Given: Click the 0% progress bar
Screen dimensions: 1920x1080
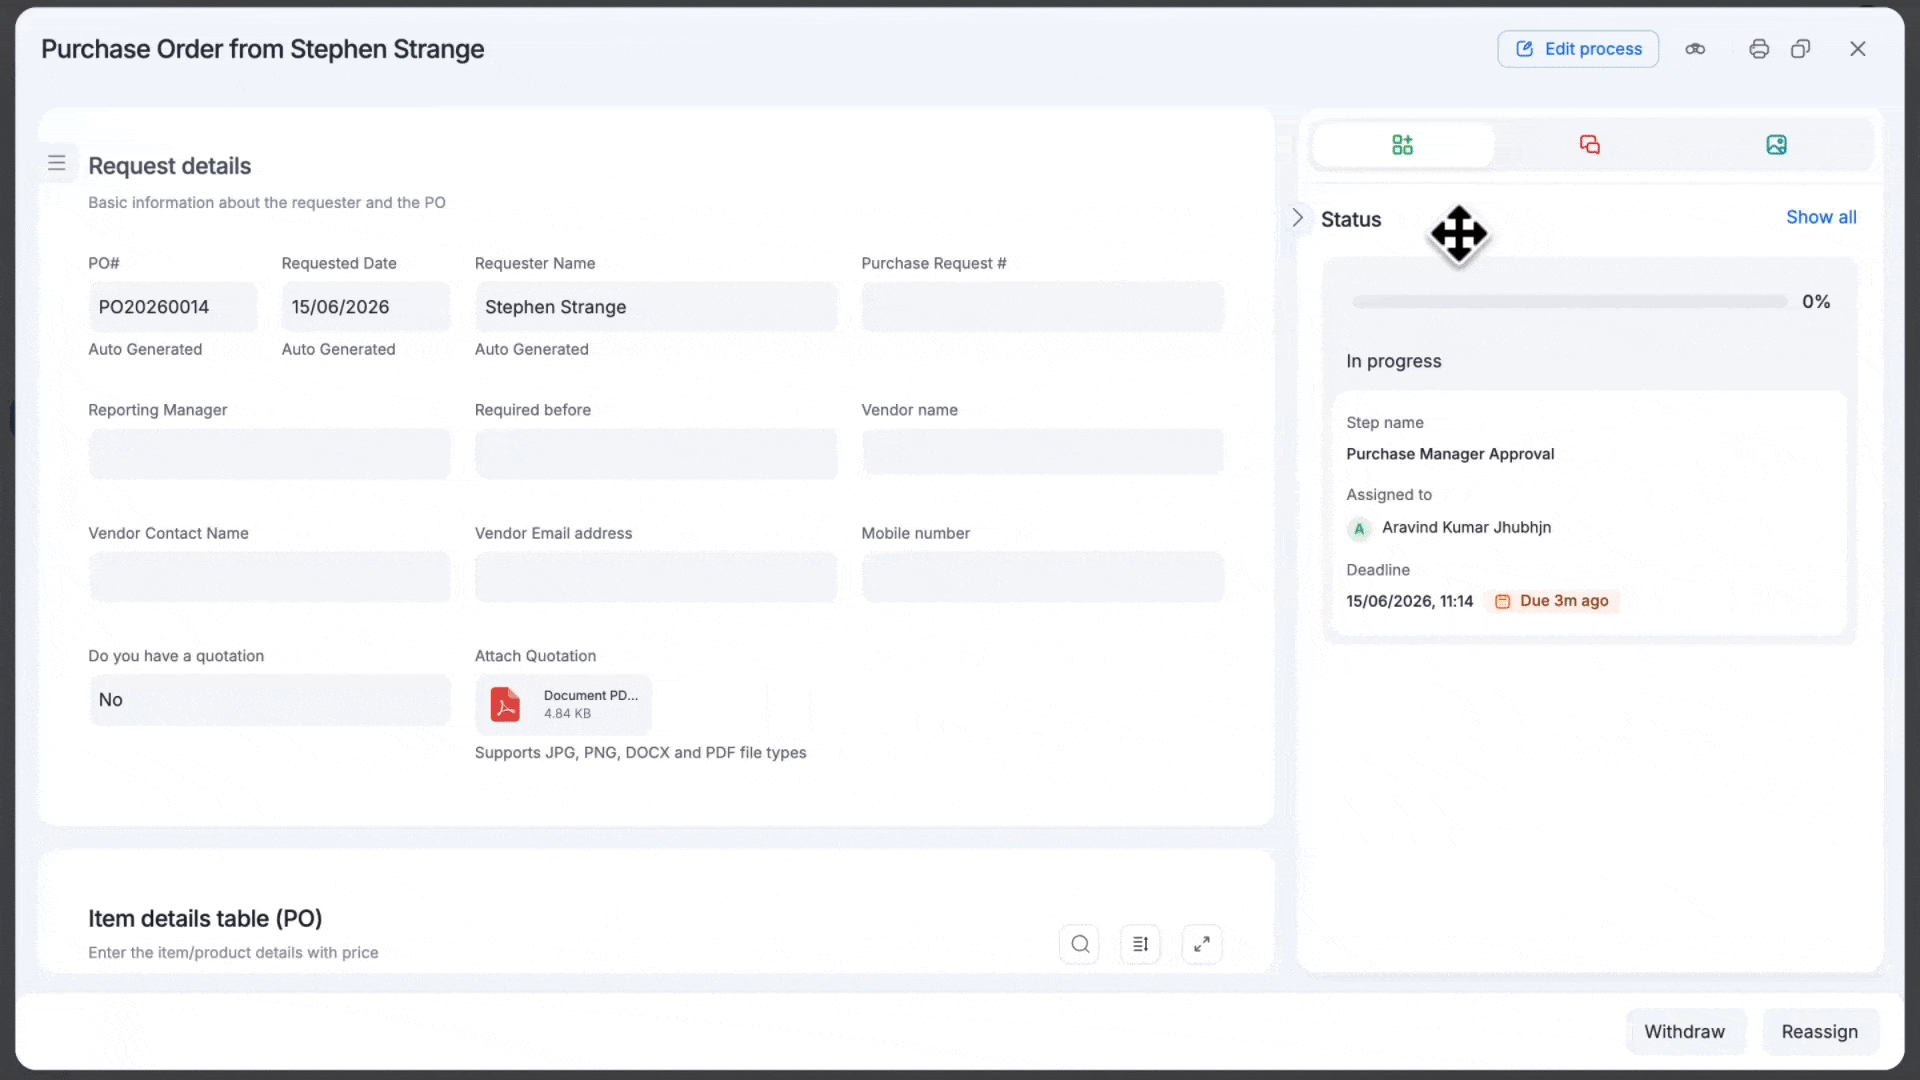Looking at the screenshot, I should click(1570, 302).
